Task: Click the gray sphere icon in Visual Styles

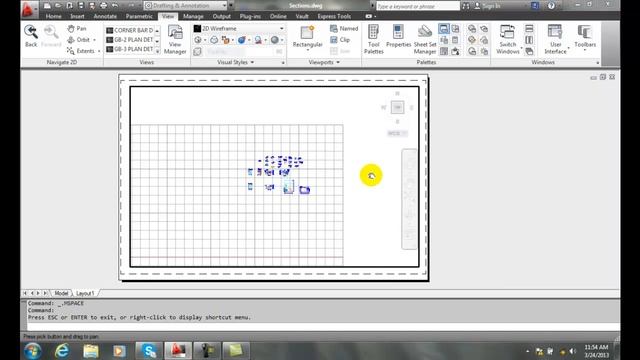Action: 274,40
